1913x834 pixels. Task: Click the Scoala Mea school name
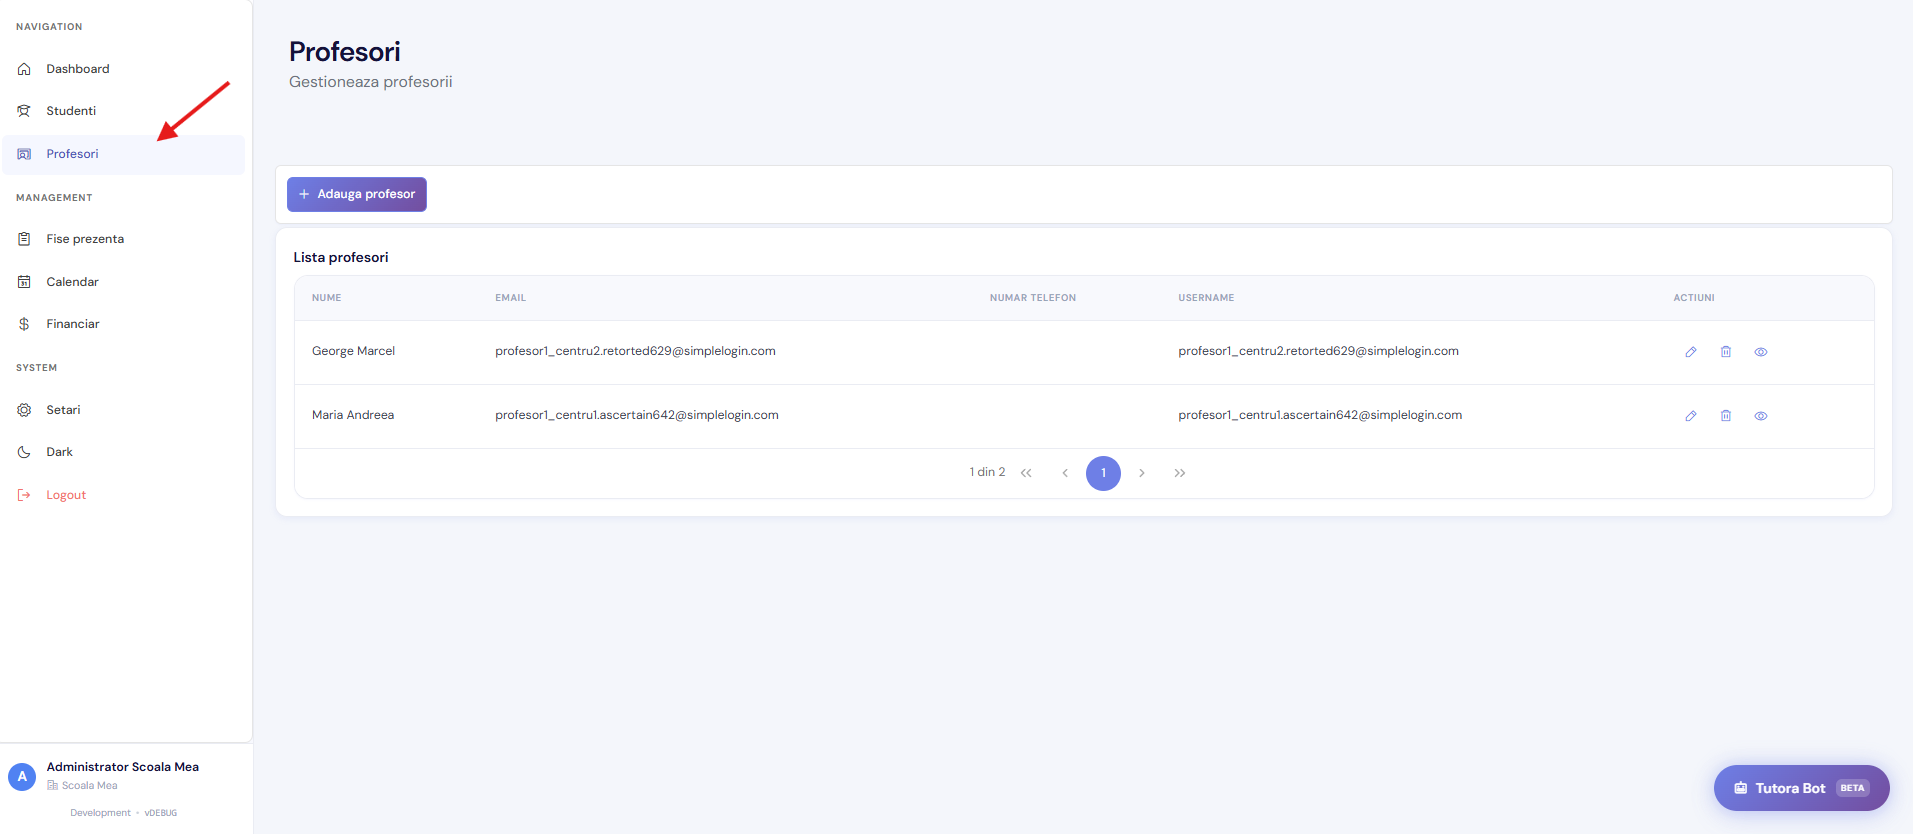tap(90, 786)
